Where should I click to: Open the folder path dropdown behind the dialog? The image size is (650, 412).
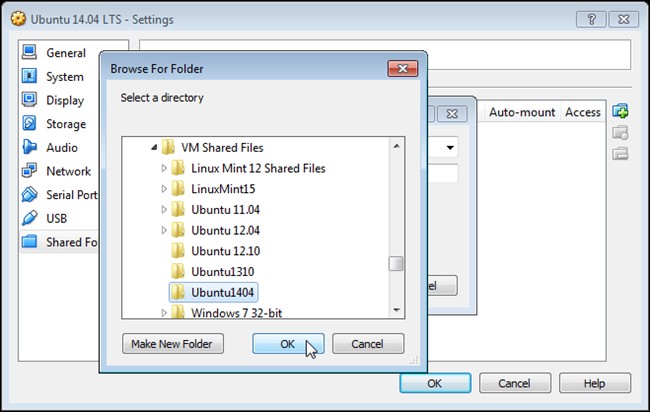450,148
